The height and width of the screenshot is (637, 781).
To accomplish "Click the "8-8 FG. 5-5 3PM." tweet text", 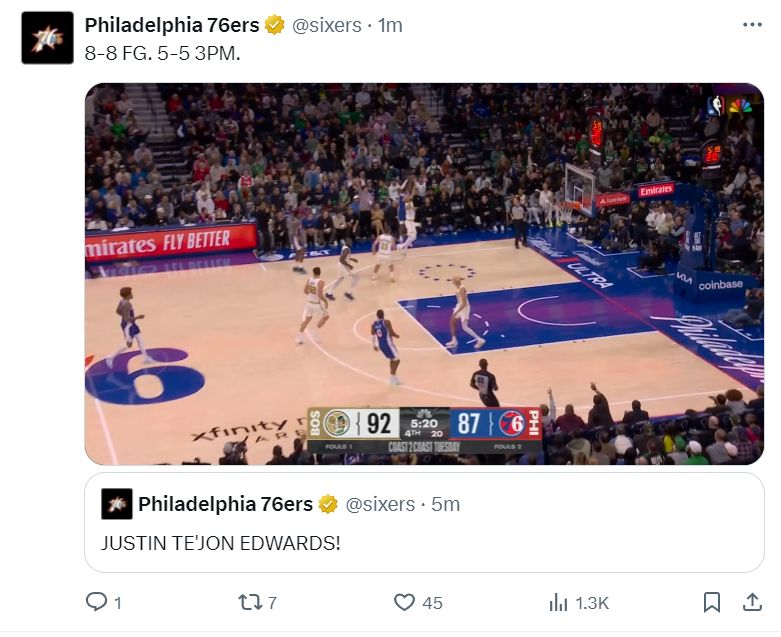I will pyautogui.click(x=163, y=53).
